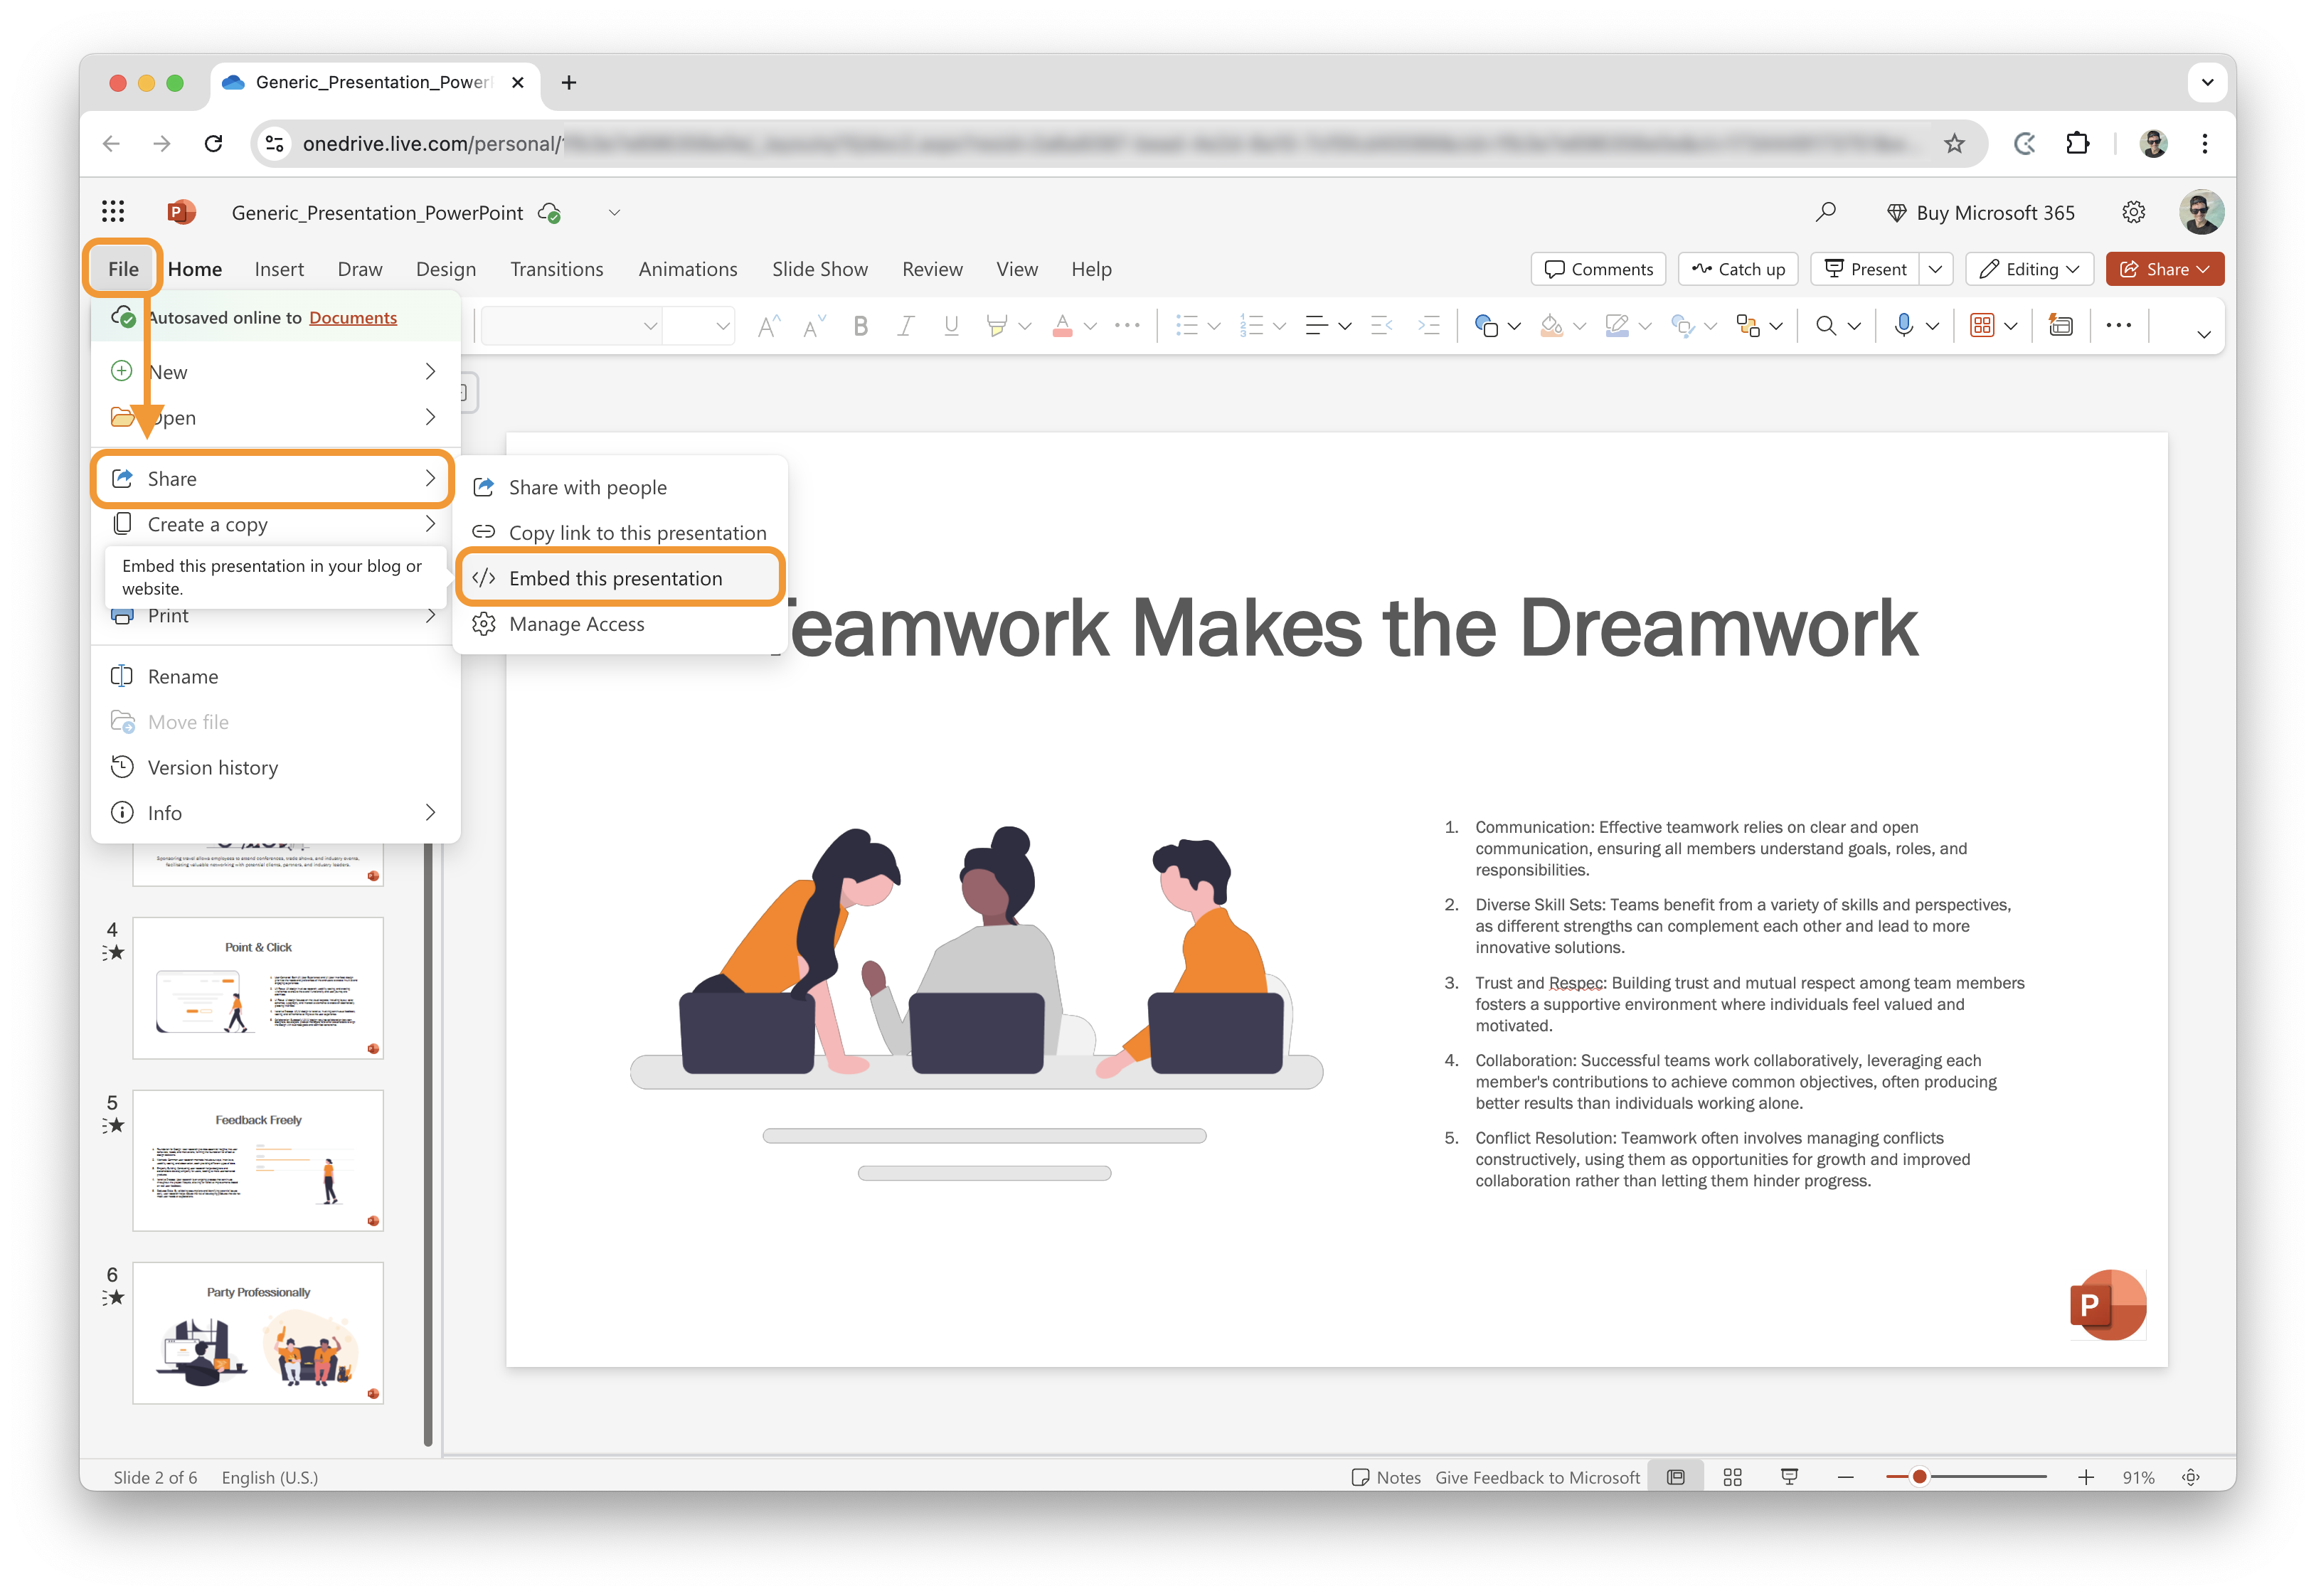Image resolution: width=2316 pixels, height=1596 pixels.
Task: Click the zoom in plus button
Action: pyautogui.click(x=2086, y=1478)
